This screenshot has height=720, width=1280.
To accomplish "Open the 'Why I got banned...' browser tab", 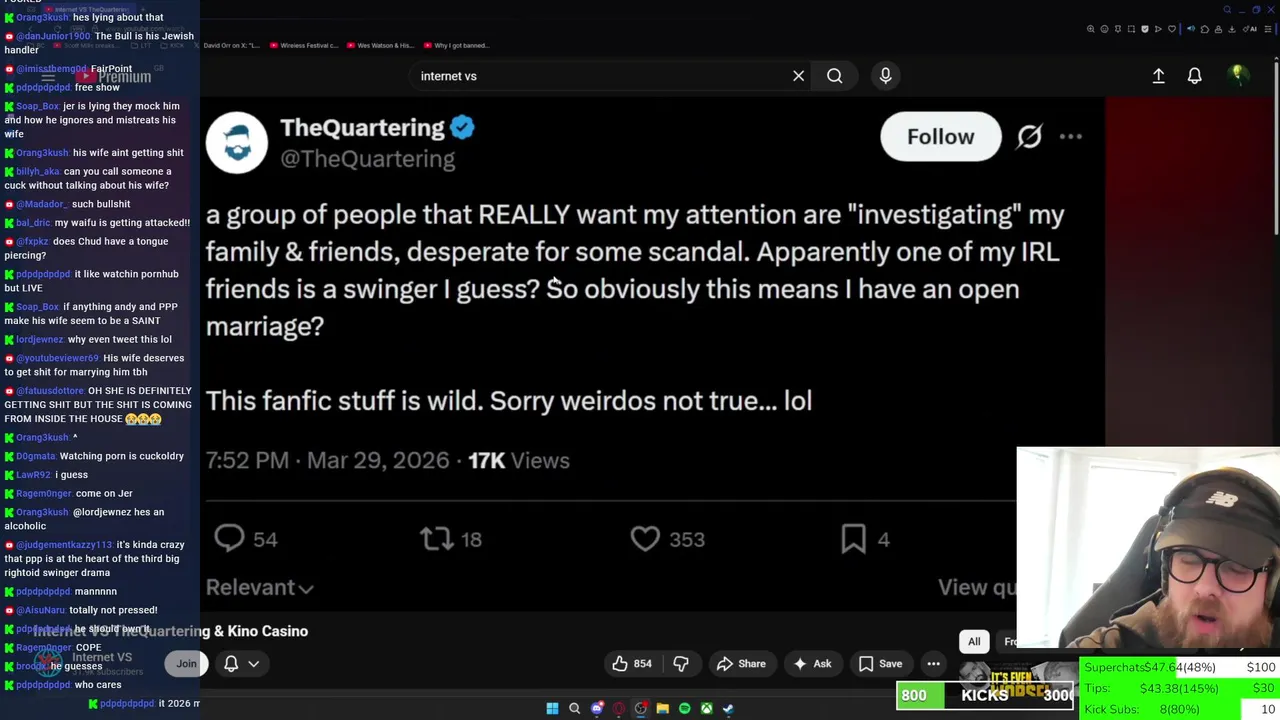I will click(x=460, y=45).
